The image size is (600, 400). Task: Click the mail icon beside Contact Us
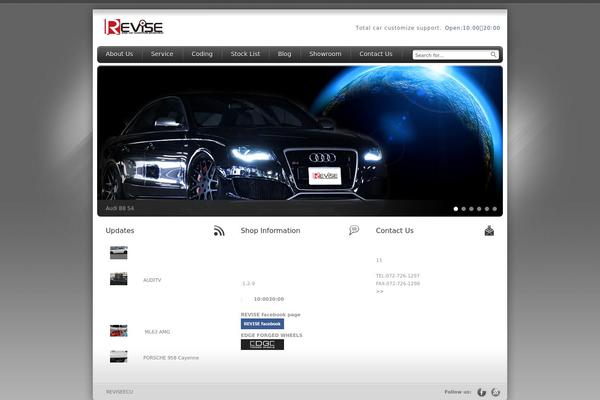[489, 230]
